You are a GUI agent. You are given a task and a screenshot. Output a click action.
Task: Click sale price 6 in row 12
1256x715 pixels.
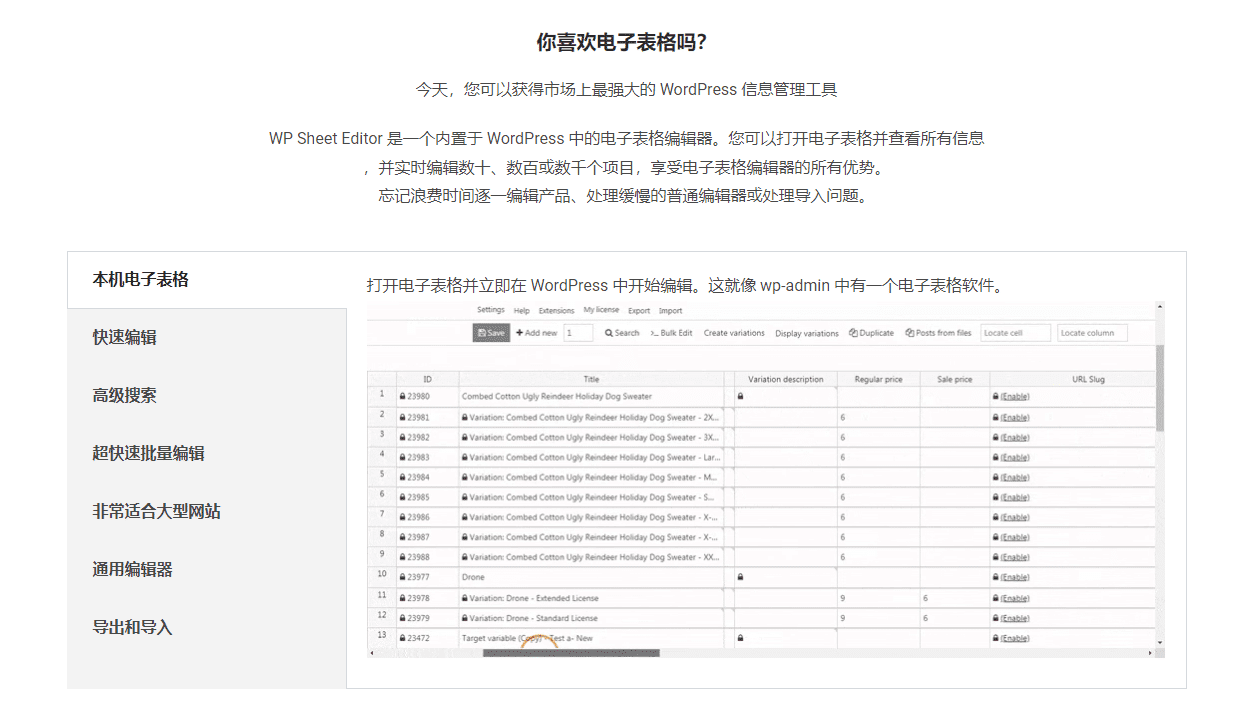click(x=955, y=618)
